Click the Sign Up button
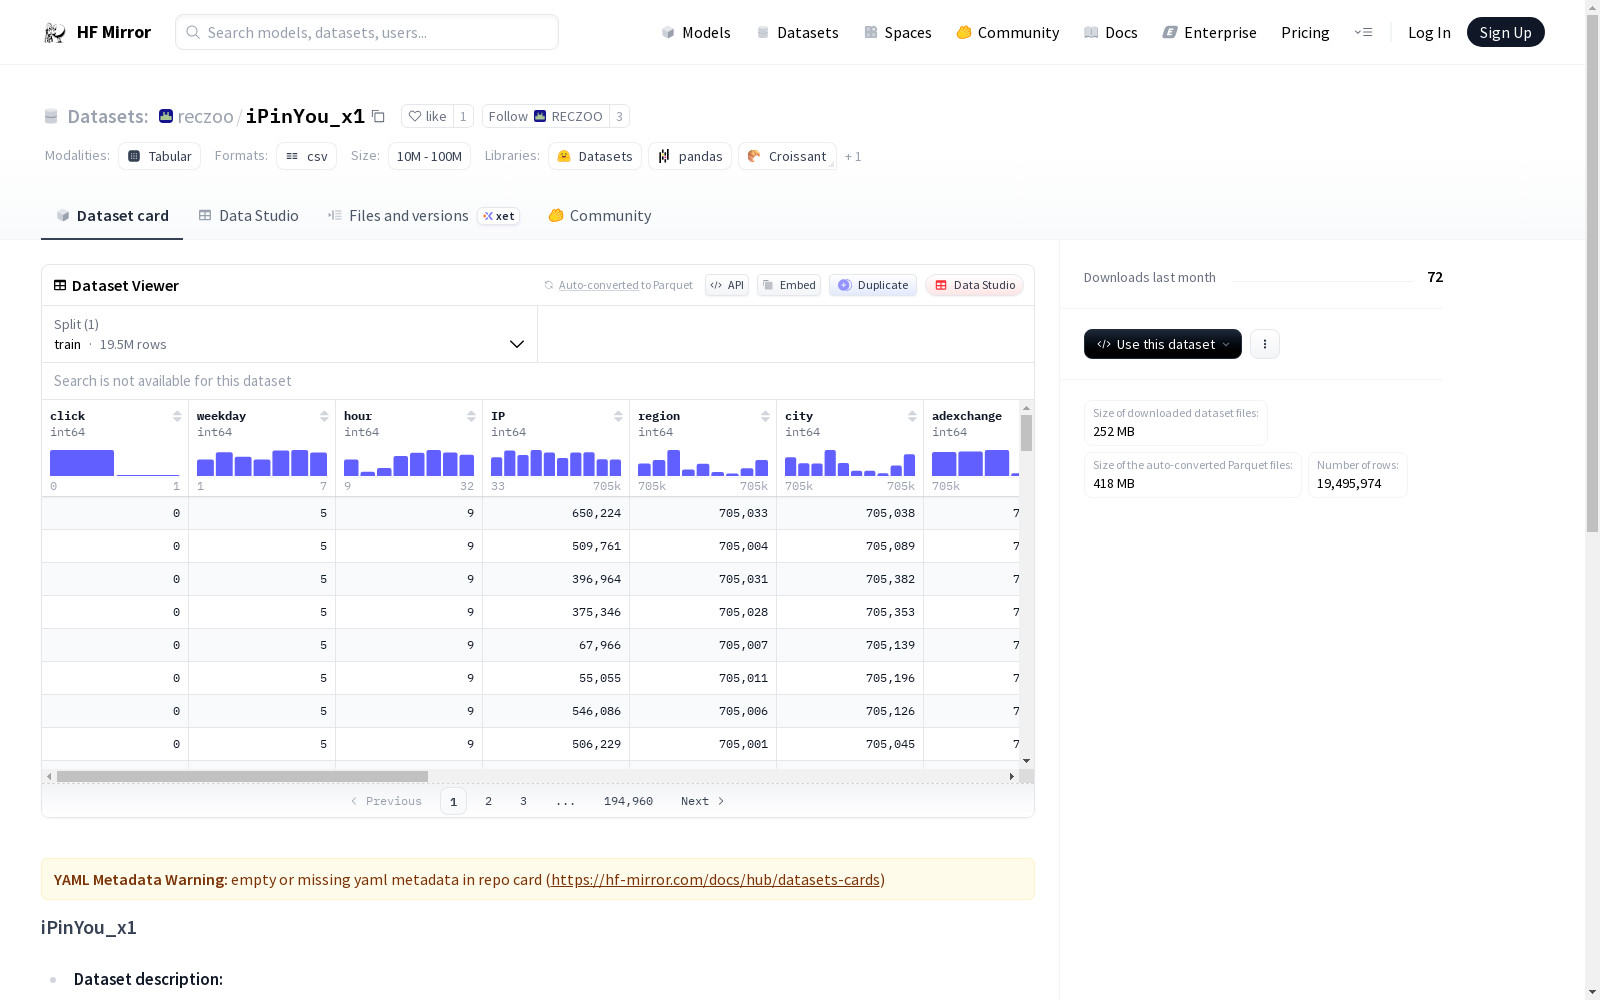 (x=1505, y=32)
